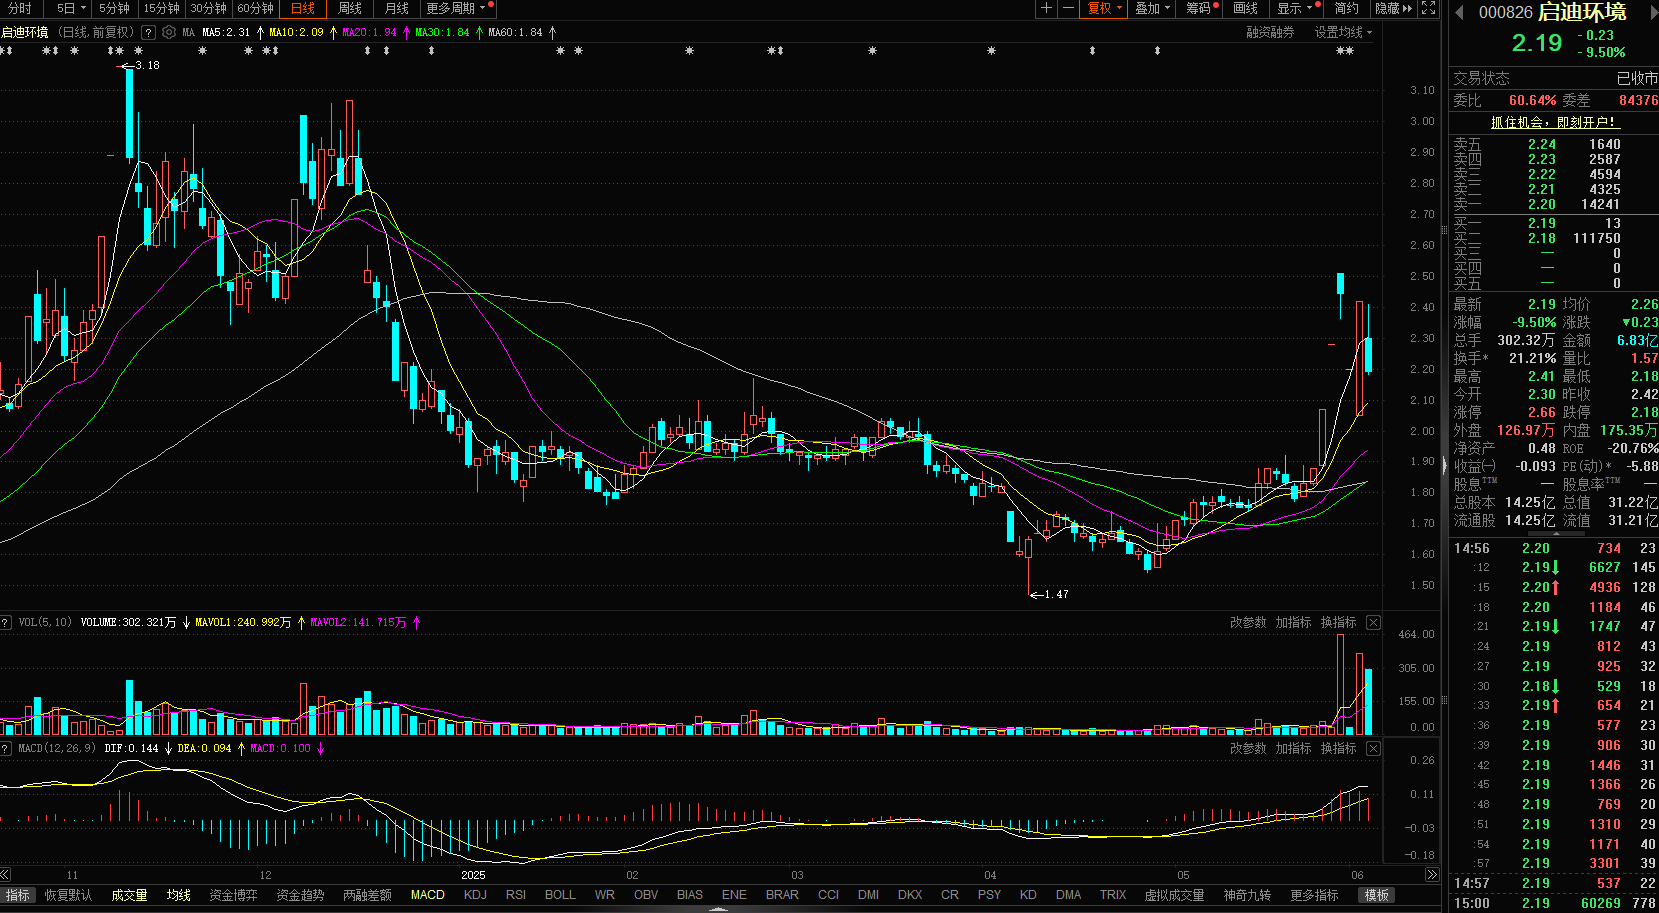This screenshot has height=913, width=1659.
Task: Click the magenta MA20:1.94 legend label
Action: pos(369,32)
